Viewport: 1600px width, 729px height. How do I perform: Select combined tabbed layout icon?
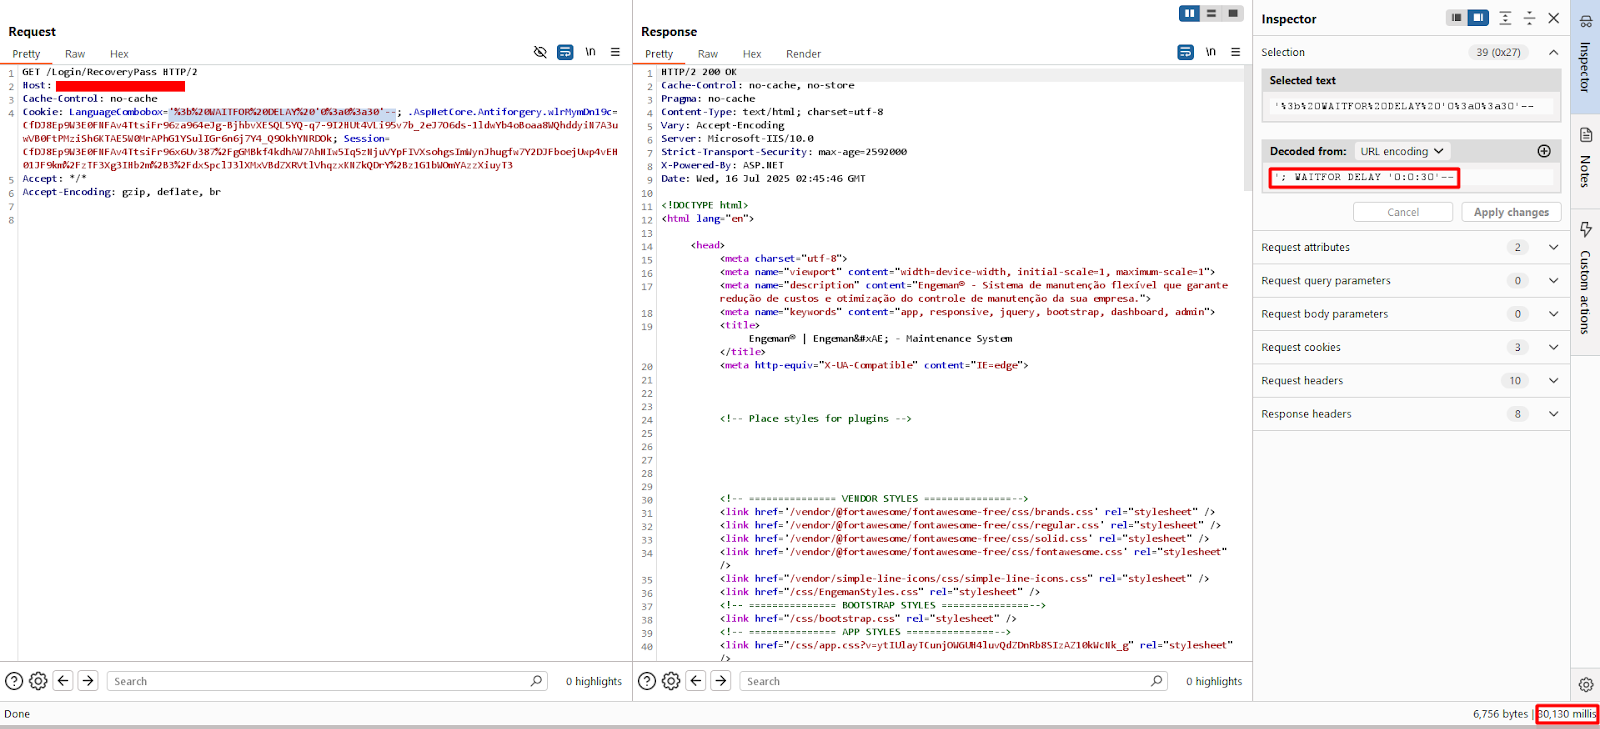click(1233, 13)
